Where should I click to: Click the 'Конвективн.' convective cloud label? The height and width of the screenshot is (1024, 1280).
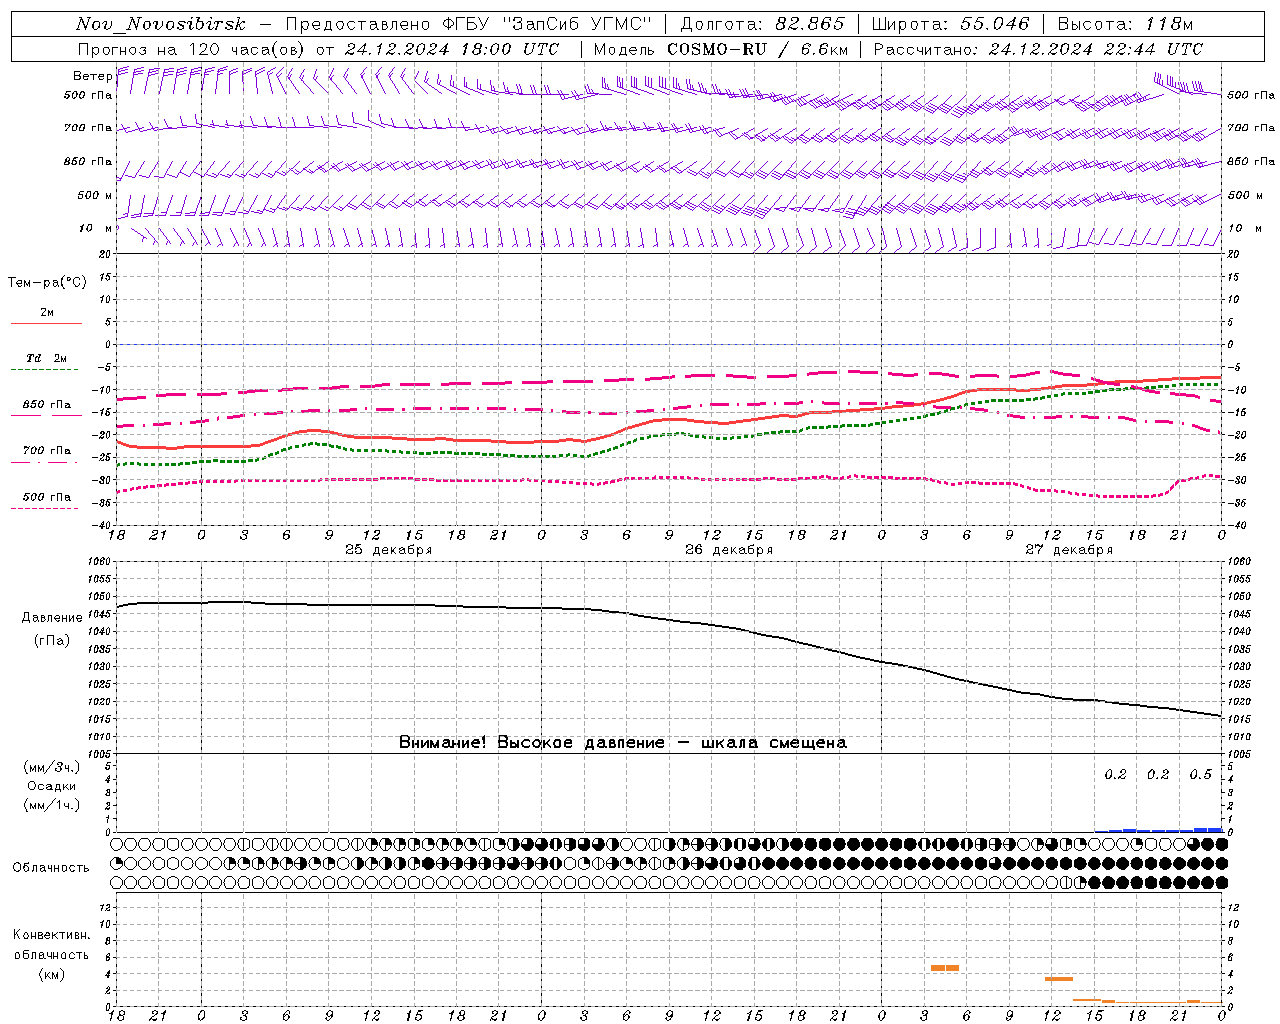pyautogui.click(x=51, y=935)
